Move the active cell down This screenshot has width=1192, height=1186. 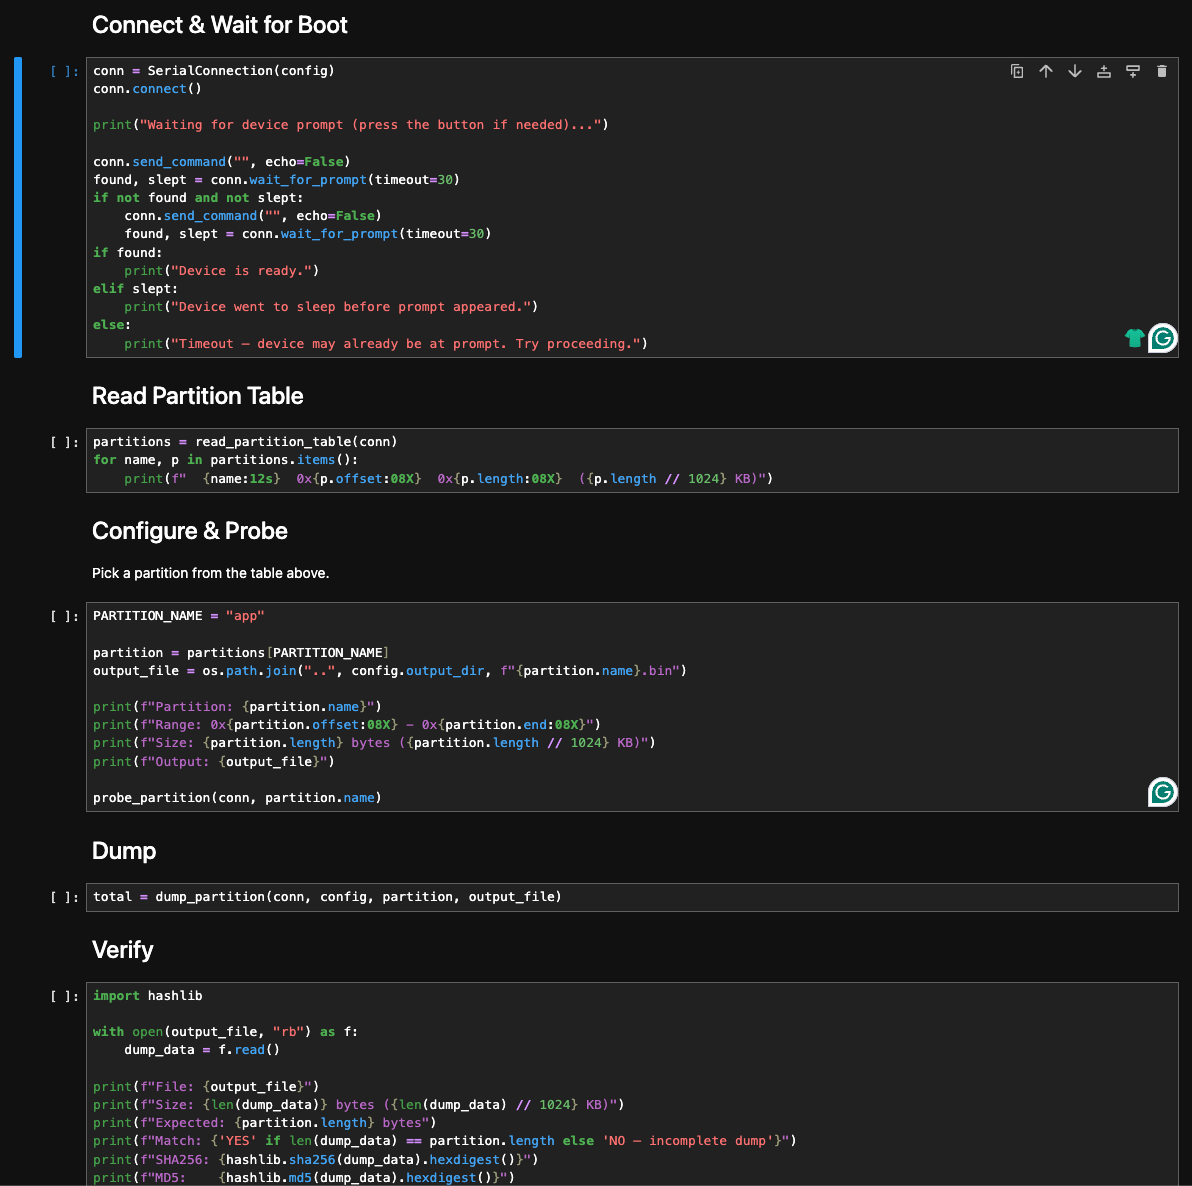tap(1075, 71)
